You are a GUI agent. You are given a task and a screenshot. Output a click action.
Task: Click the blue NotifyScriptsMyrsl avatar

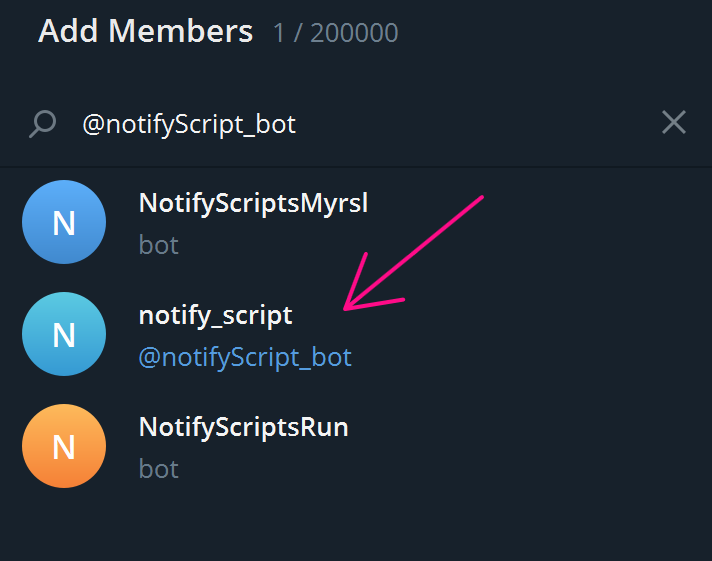click(x=64, y=222)
